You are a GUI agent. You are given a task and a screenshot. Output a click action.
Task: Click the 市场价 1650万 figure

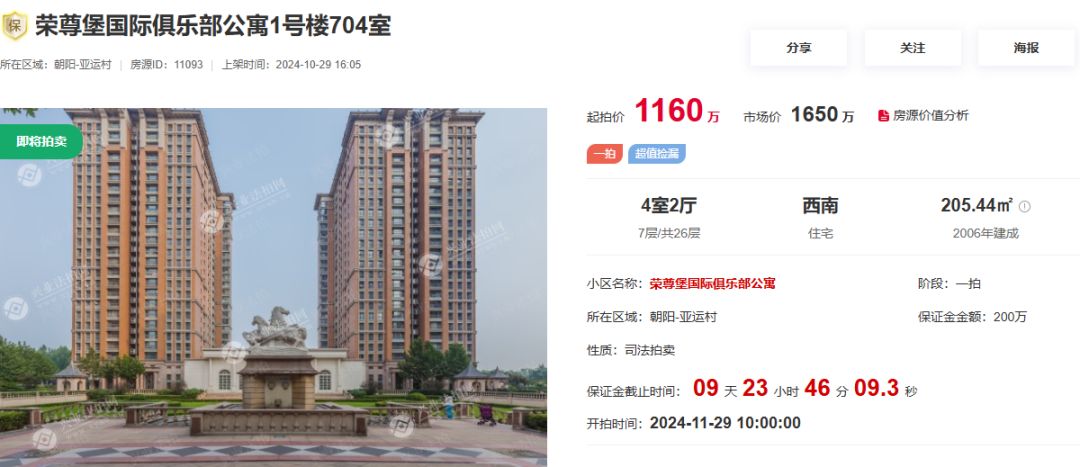(798, 115)
